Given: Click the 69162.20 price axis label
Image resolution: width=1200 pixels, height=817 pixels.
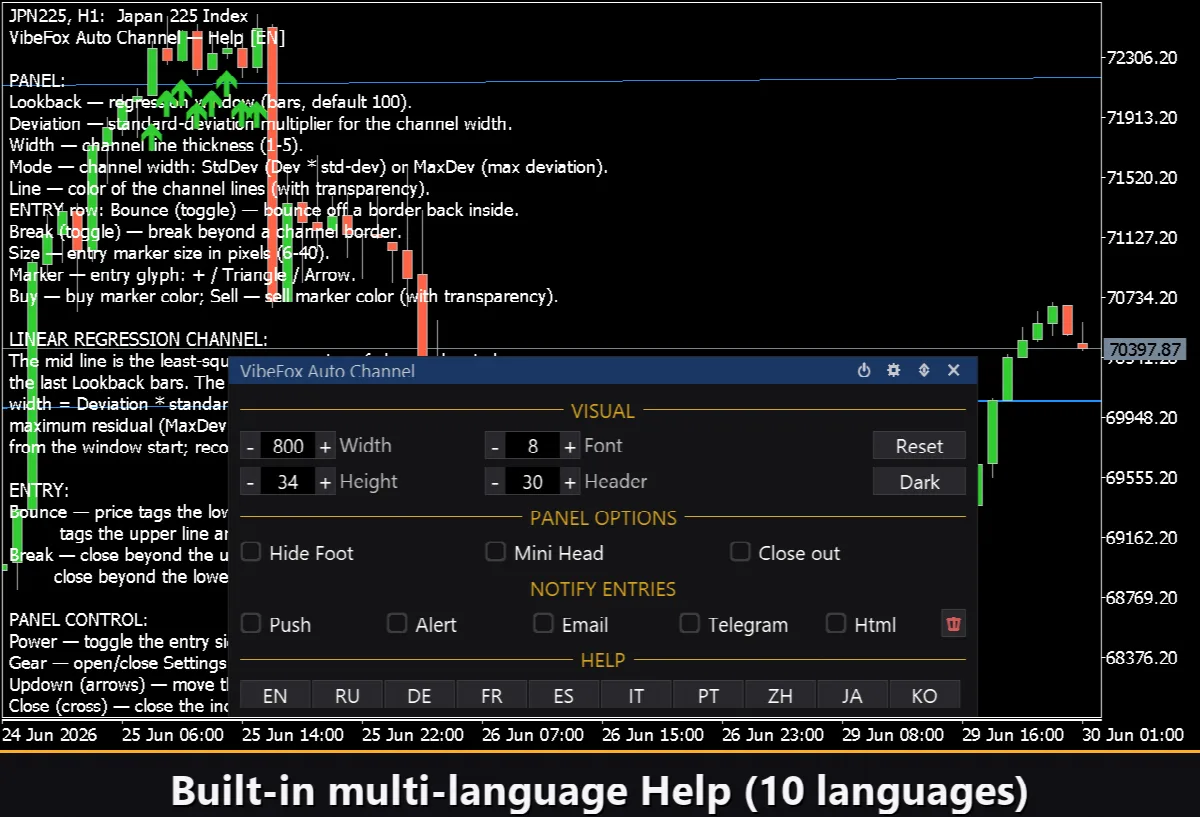Looking at the screenshot, I should (1144, 538).
